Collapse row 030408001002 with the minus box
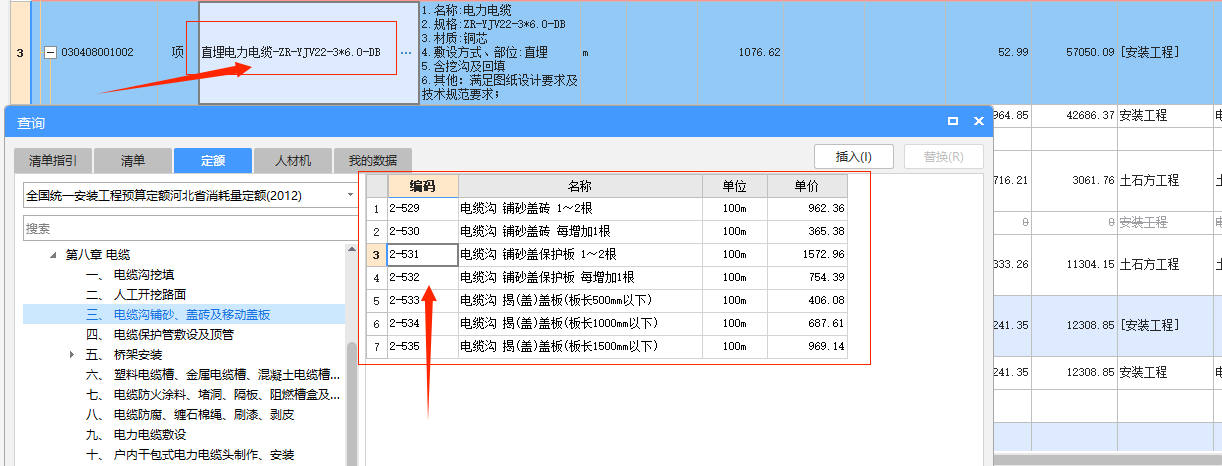The image size is (1222, 466). click(51, 52)
